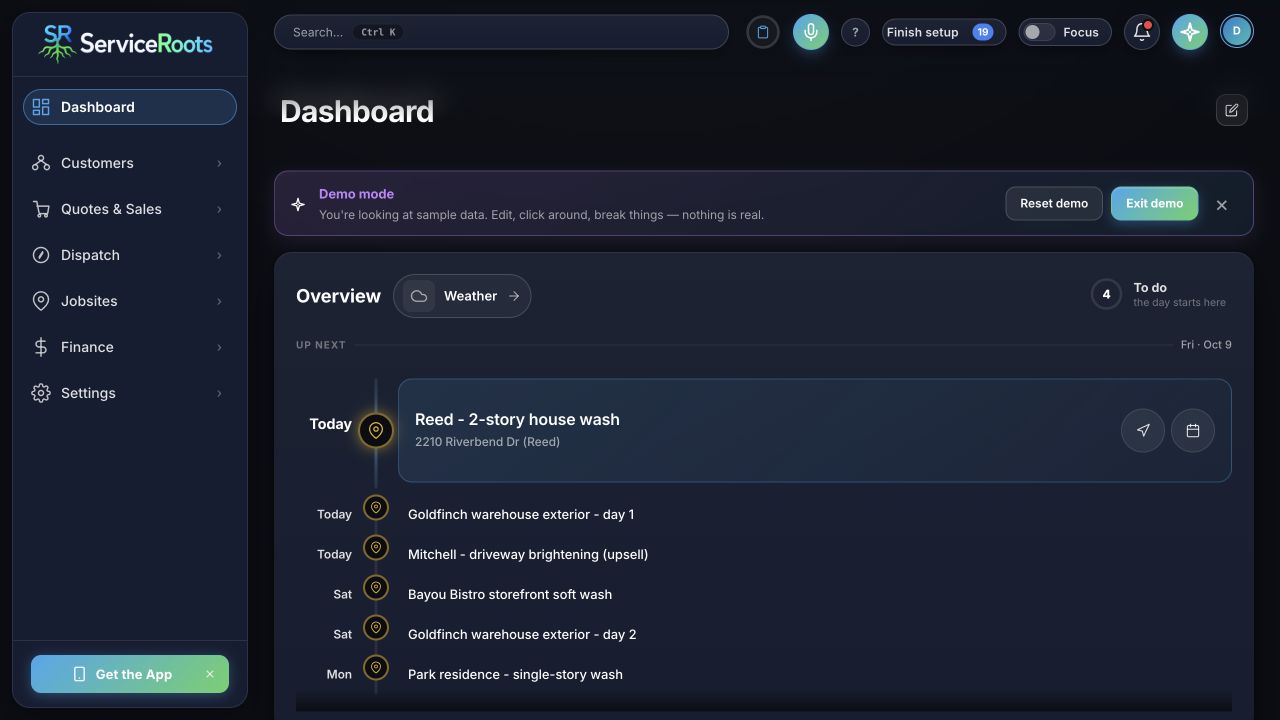Viewport: 1280px width, 720px height.
Task: Open calendar icon on Reed job card
Action: 1193,431
